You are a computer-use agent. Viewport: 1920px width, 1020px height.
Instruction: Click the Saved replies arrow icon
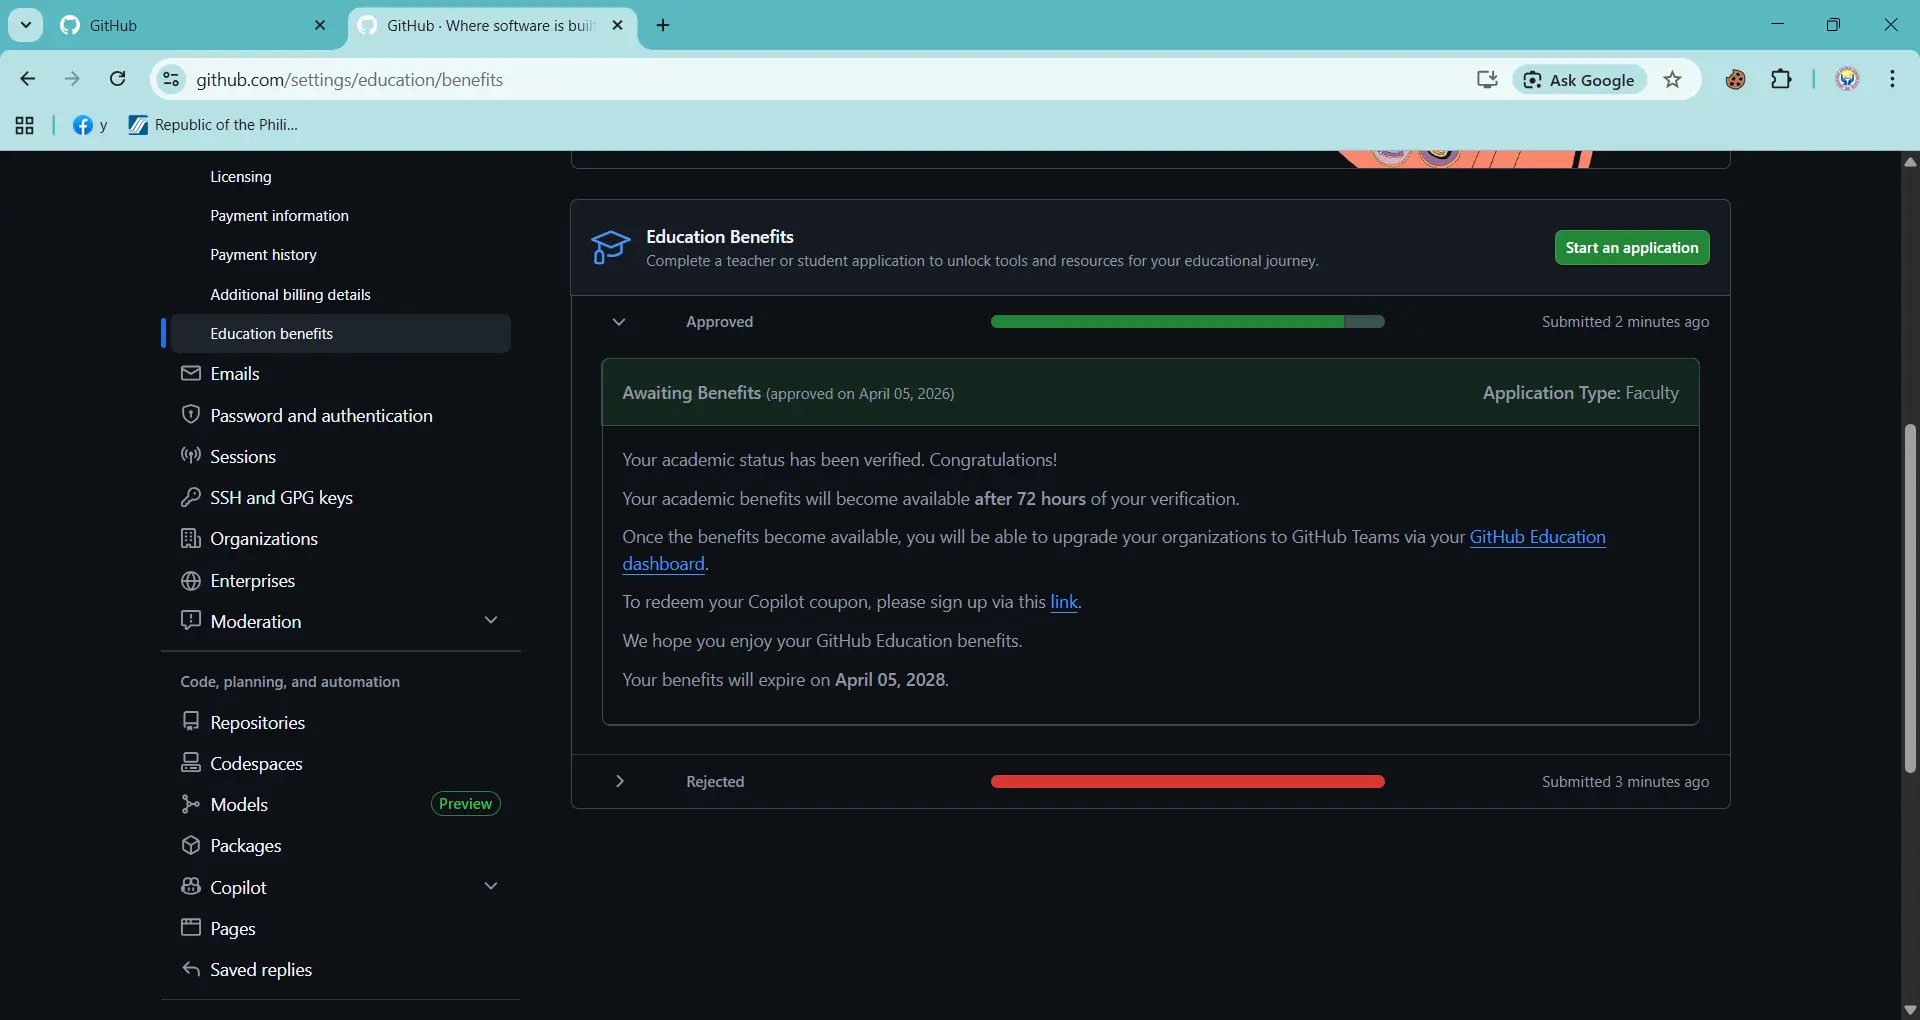[190, 969]
